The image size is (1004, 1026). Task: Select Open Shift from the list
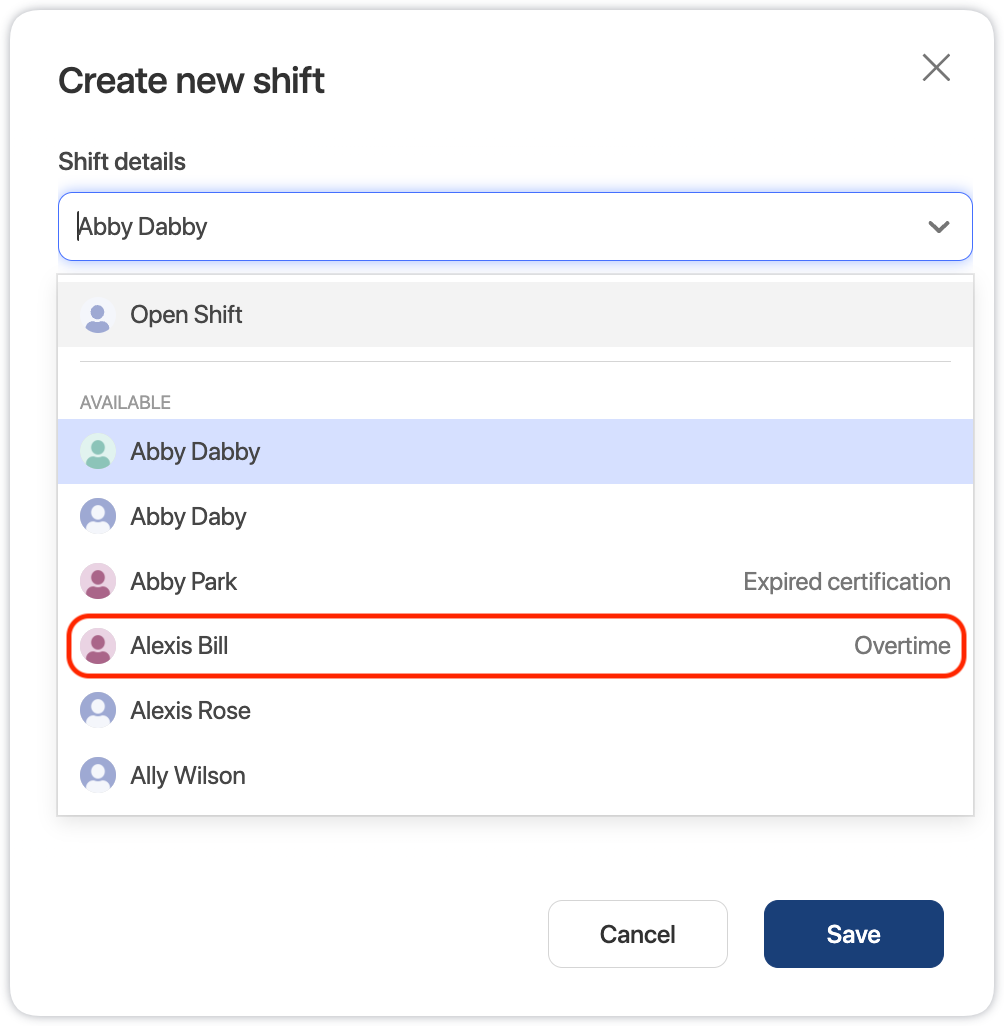tap(515, 315)
